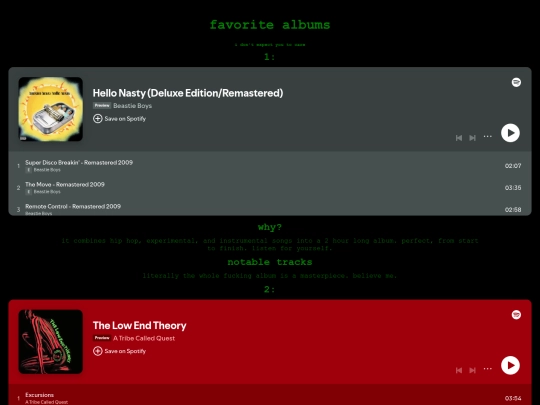Go to previous track in Hello Nasty player

pos(459,138)
